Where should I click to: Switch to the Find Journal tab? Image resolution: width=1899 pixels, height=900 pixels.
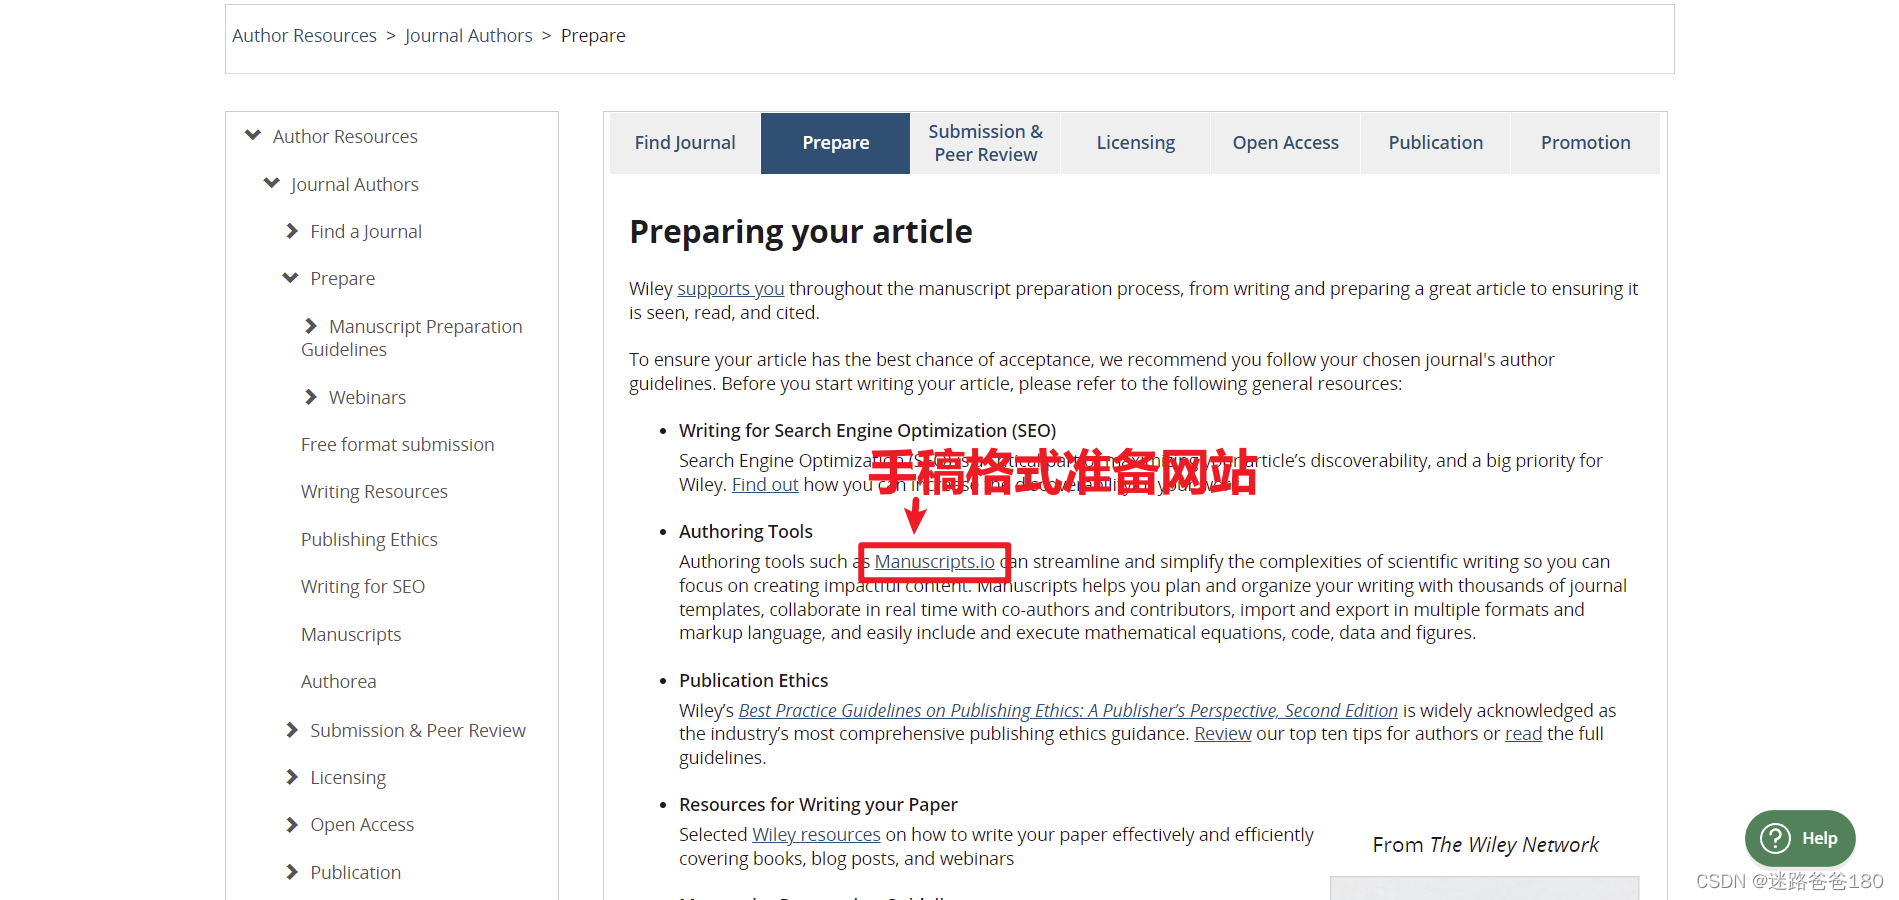(684, 142)
